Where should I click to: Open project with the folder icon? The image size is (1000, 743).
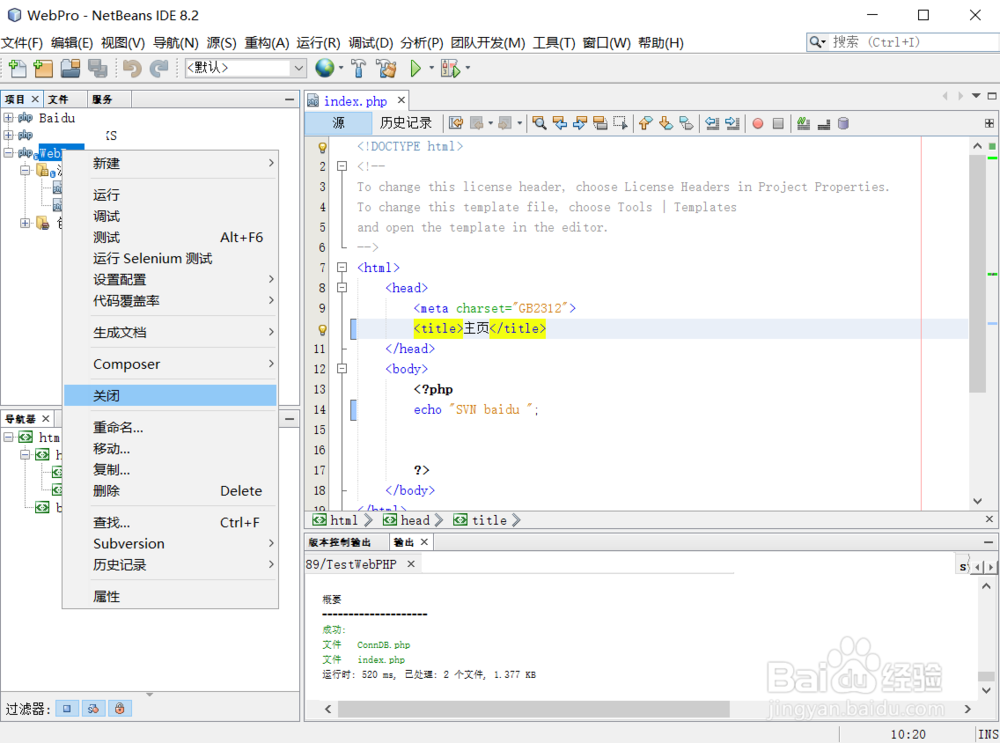coord(70,68)
